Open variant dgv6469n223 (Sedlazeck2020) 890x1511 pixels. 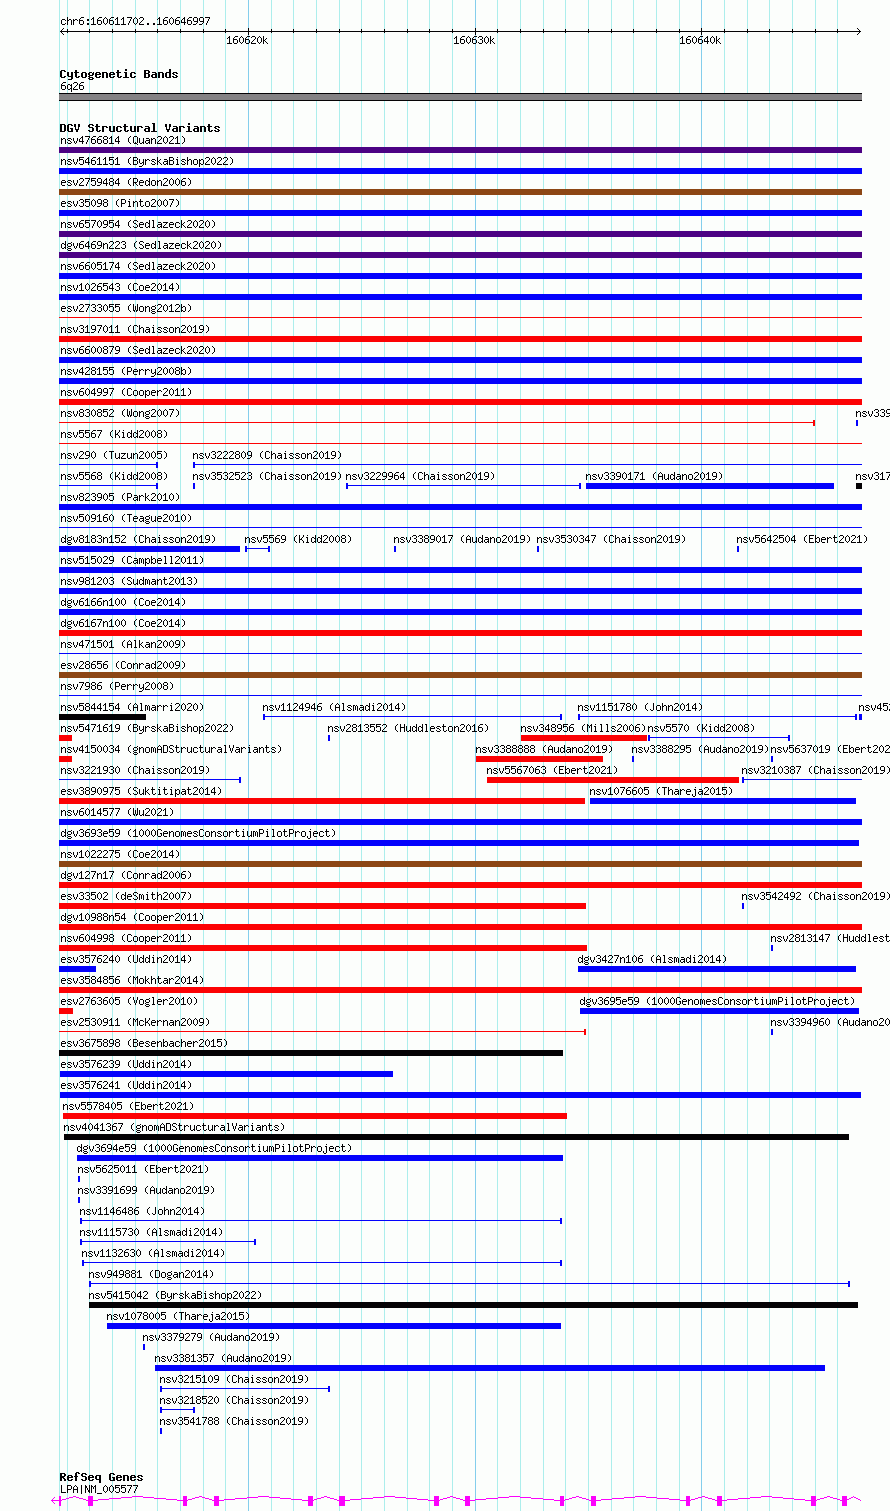140,245
